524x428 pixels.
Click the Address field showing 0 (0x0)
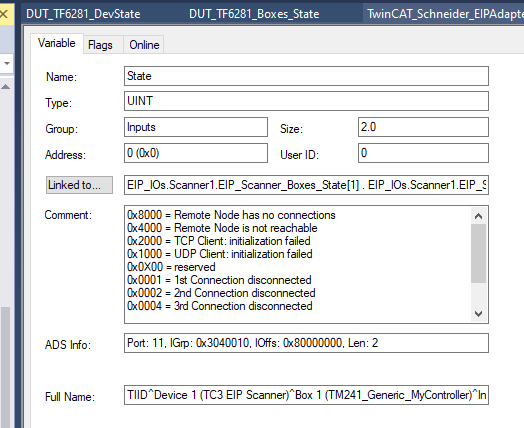click(196, 153)
